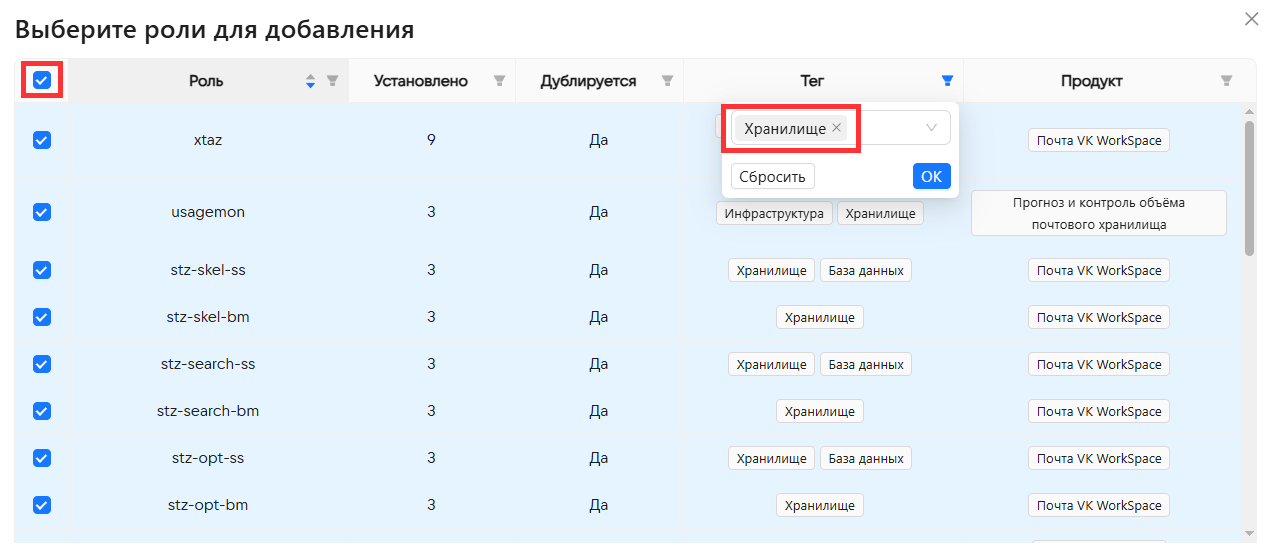The image size is (1271, 553).
Task: Close the role selection dialog
Action: [1251, 19]
